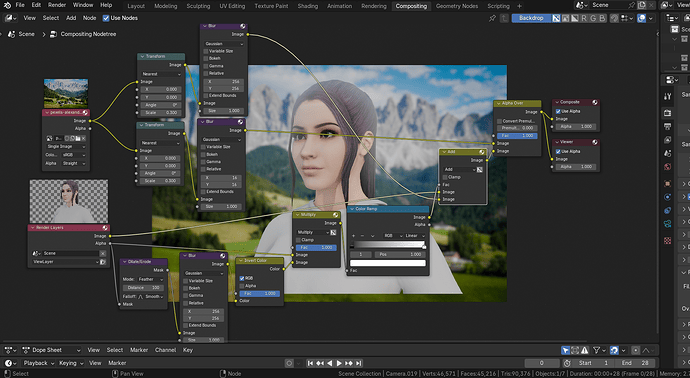Toggle the node snapping icon
690x378 pixels.
tap(614, 18)
